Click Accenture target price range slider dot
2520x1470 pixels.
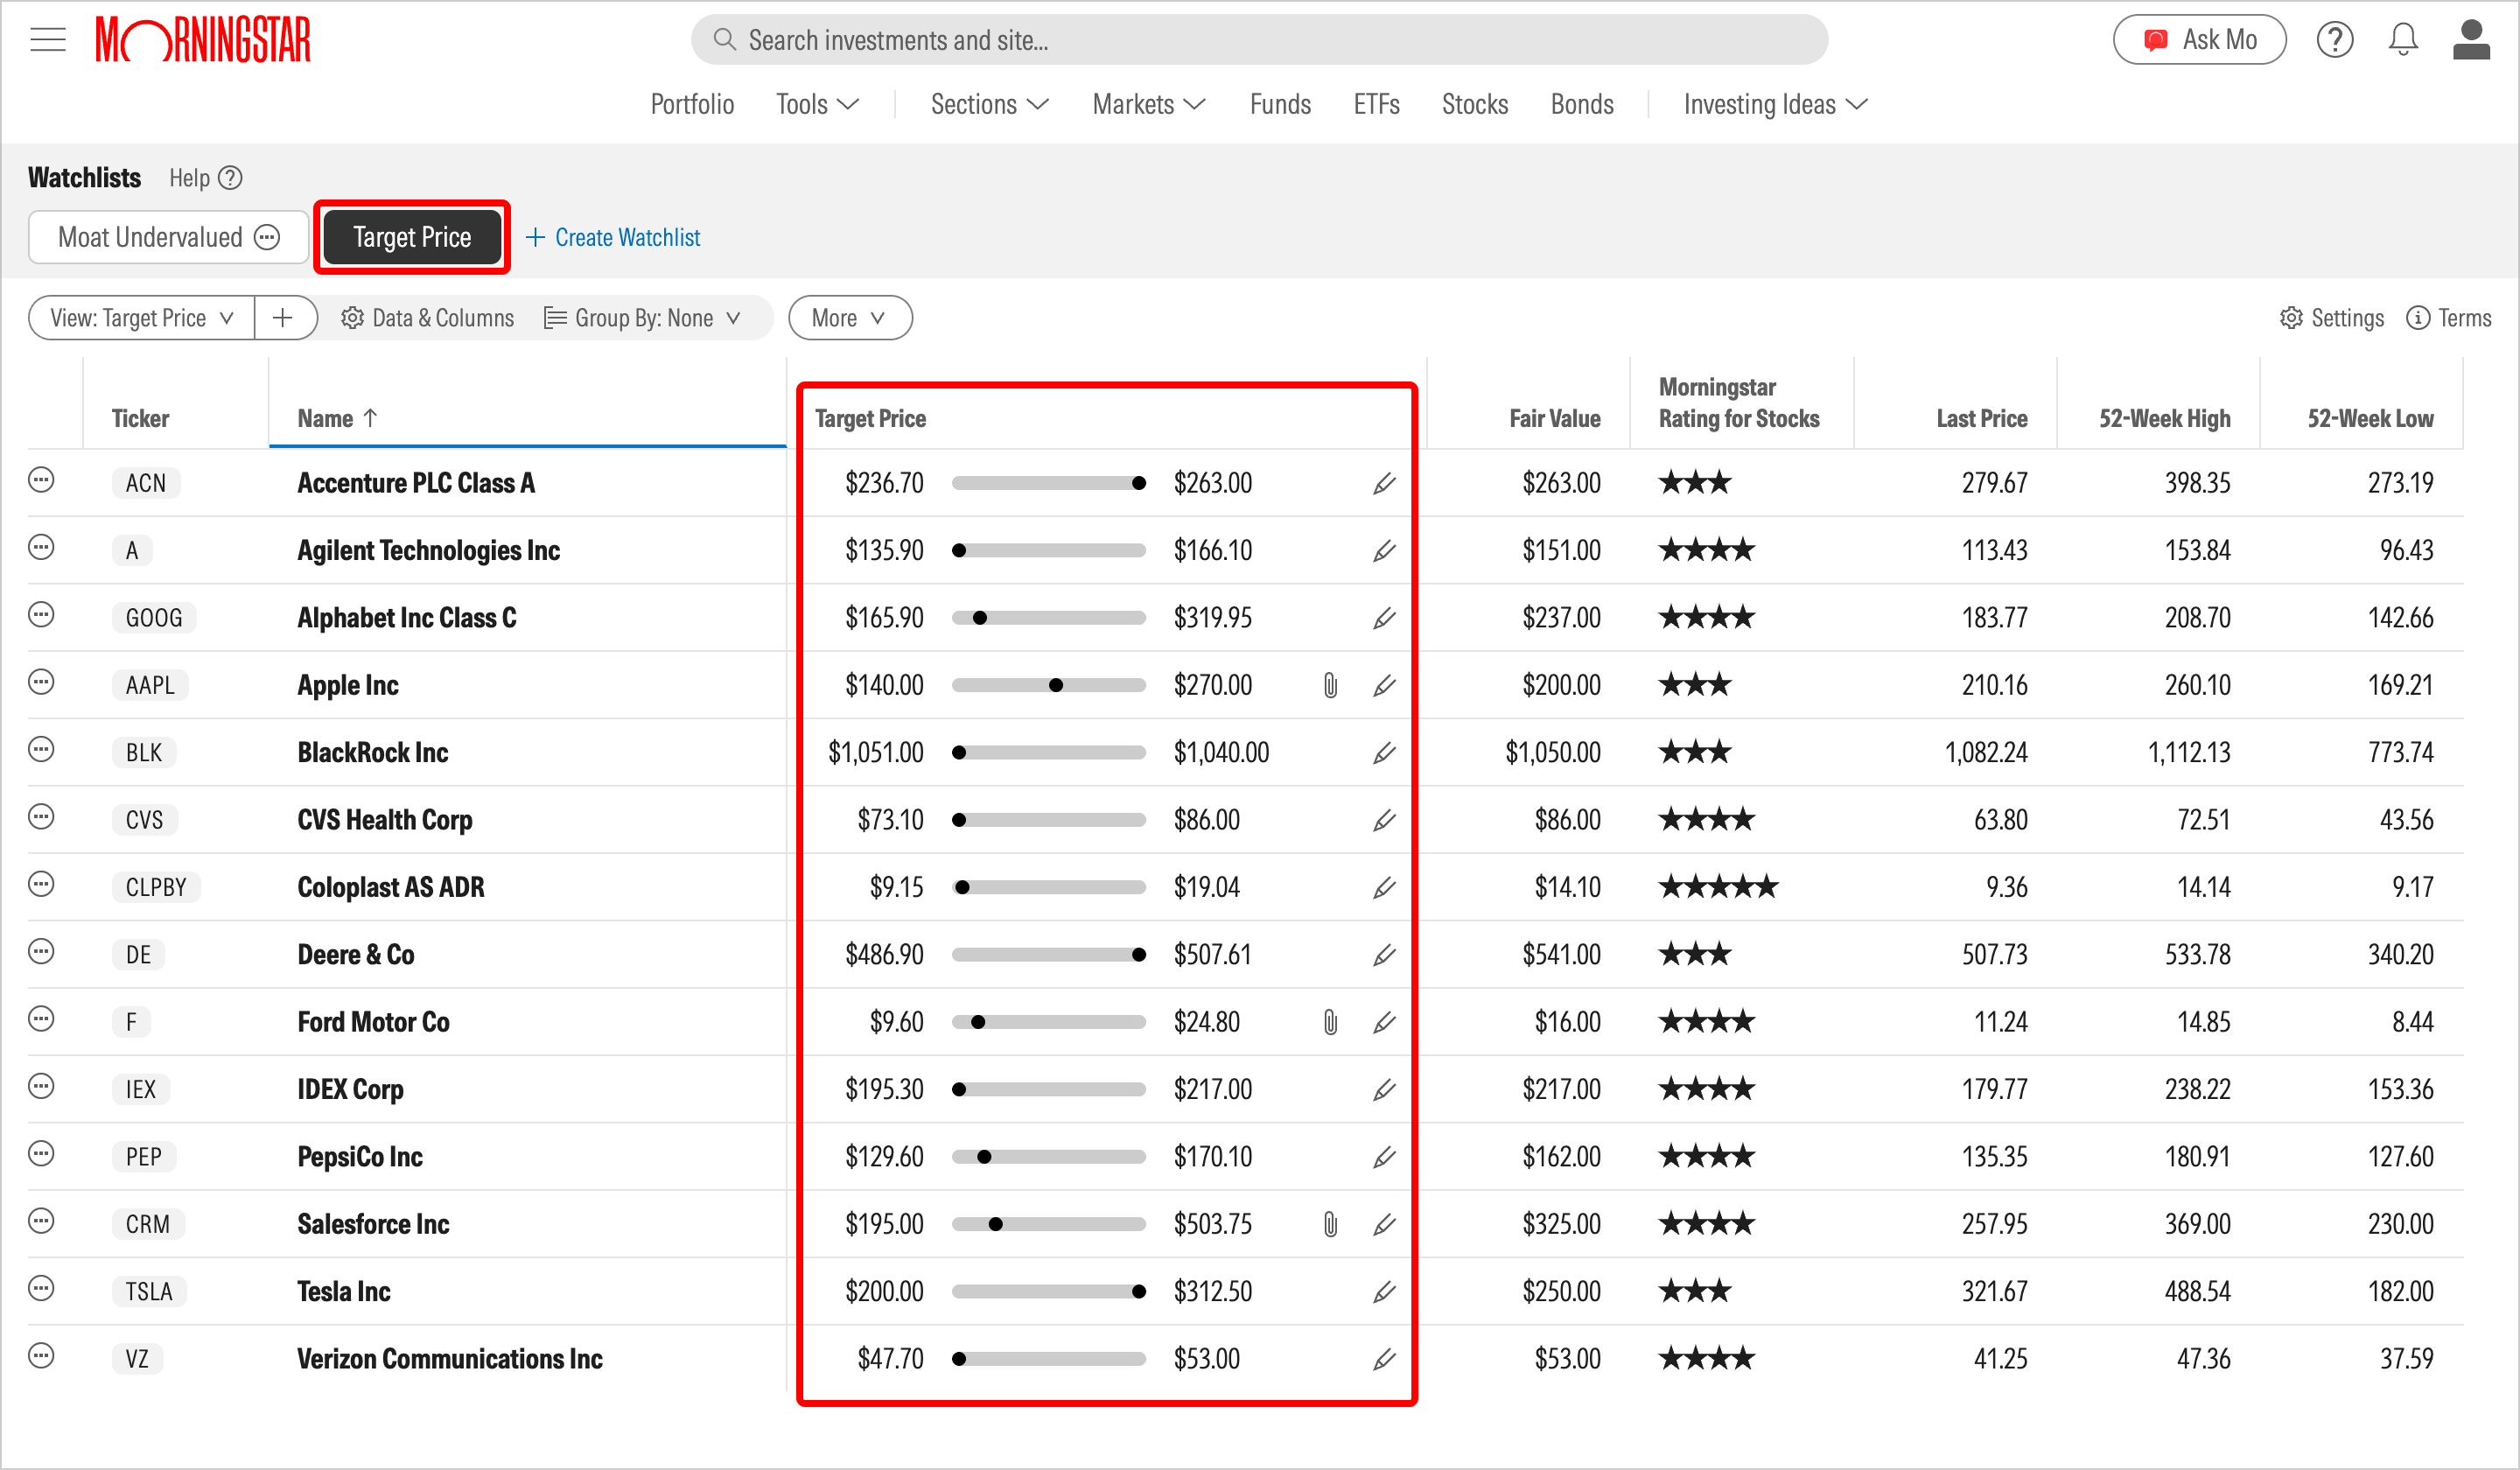click(x=1138, y=483)
